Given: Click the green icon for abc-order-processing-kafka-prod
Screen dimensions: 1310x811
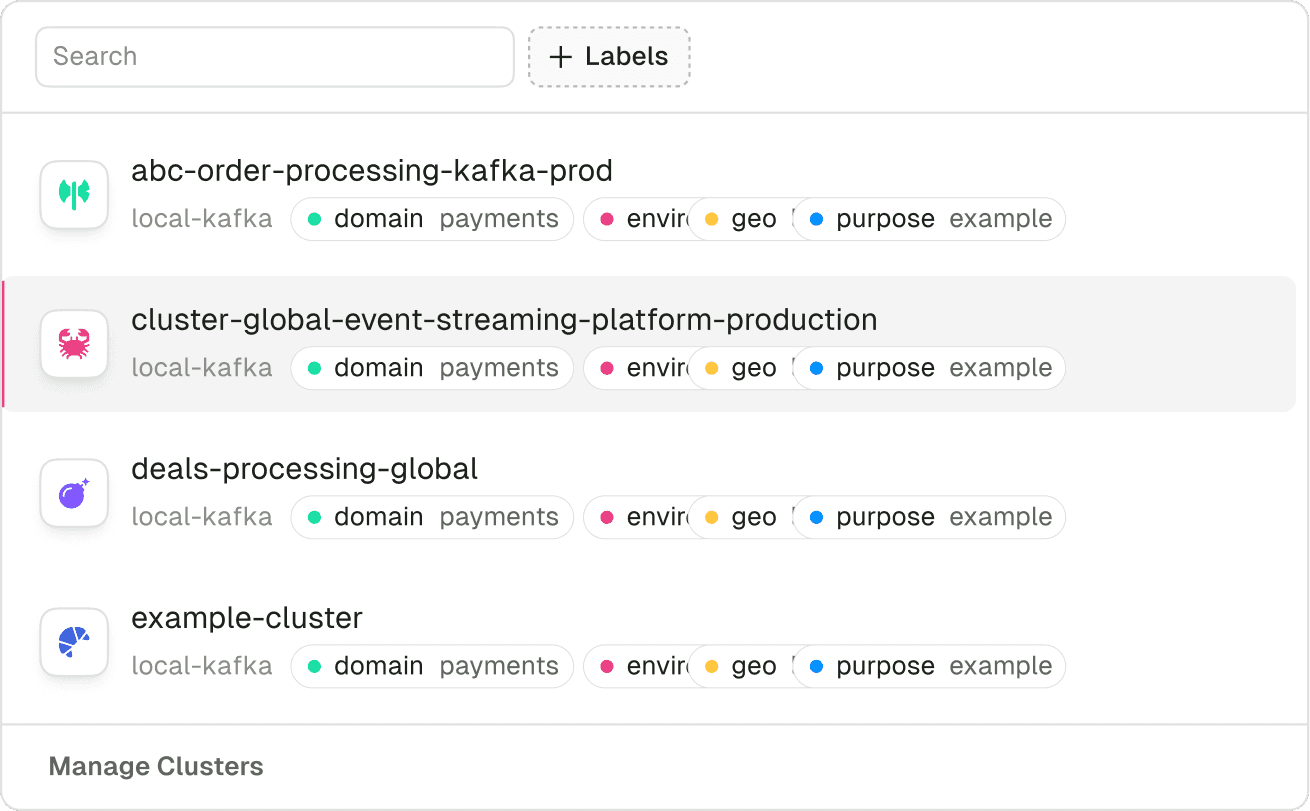Looking at the screenshot, I should 74,194.
